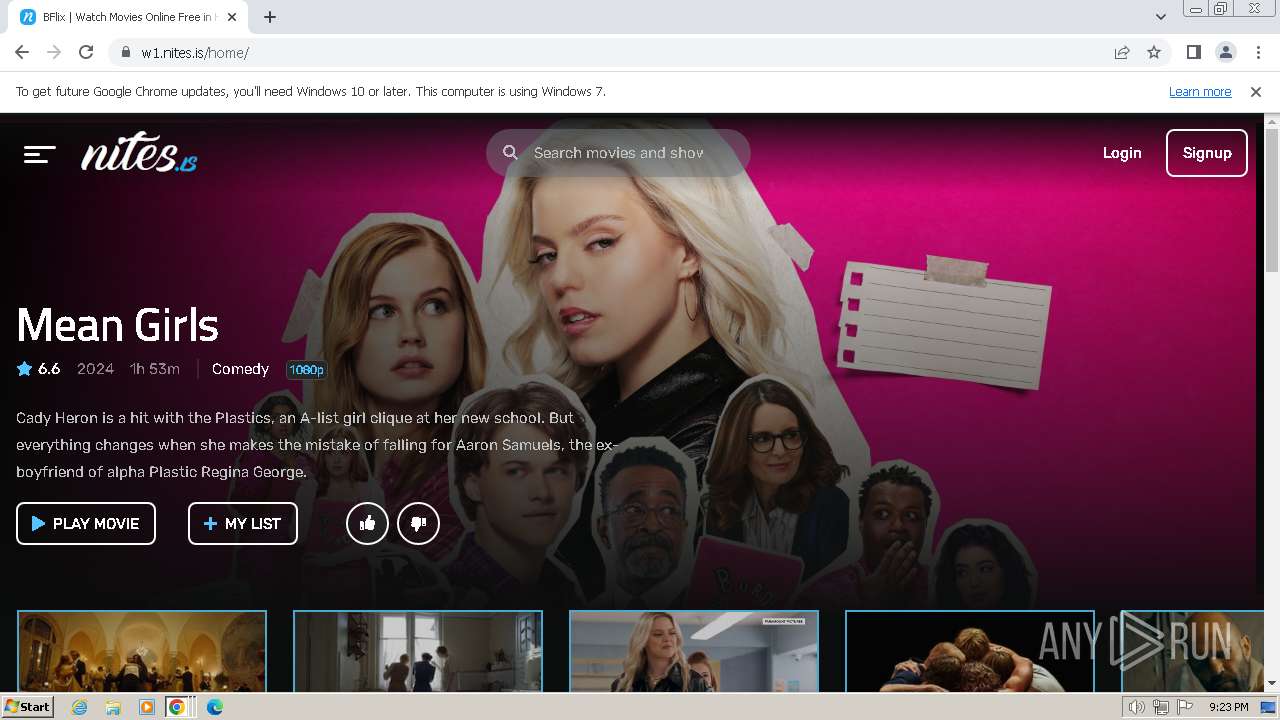Click the search magnifier icon
The width and height of the screenshot is (1280, 720).
(510, 153)
